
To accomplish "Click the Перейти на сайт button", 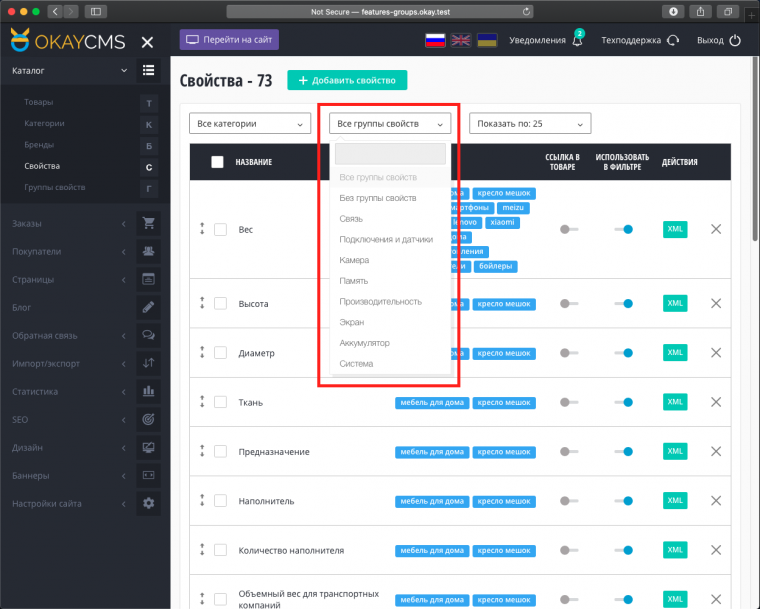I will 229,40.
